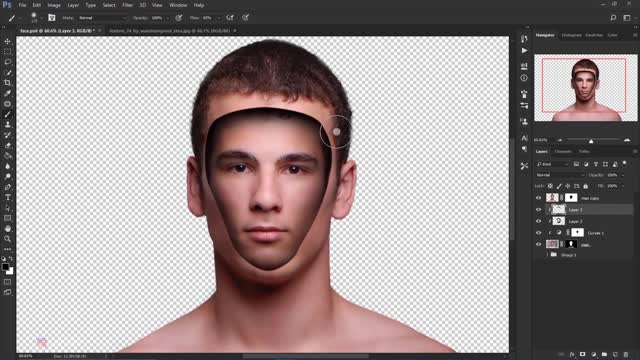The height and width of the screenshot is (360, 640).
Task: Toggle pressure for brush size
Action: point(245,18)
